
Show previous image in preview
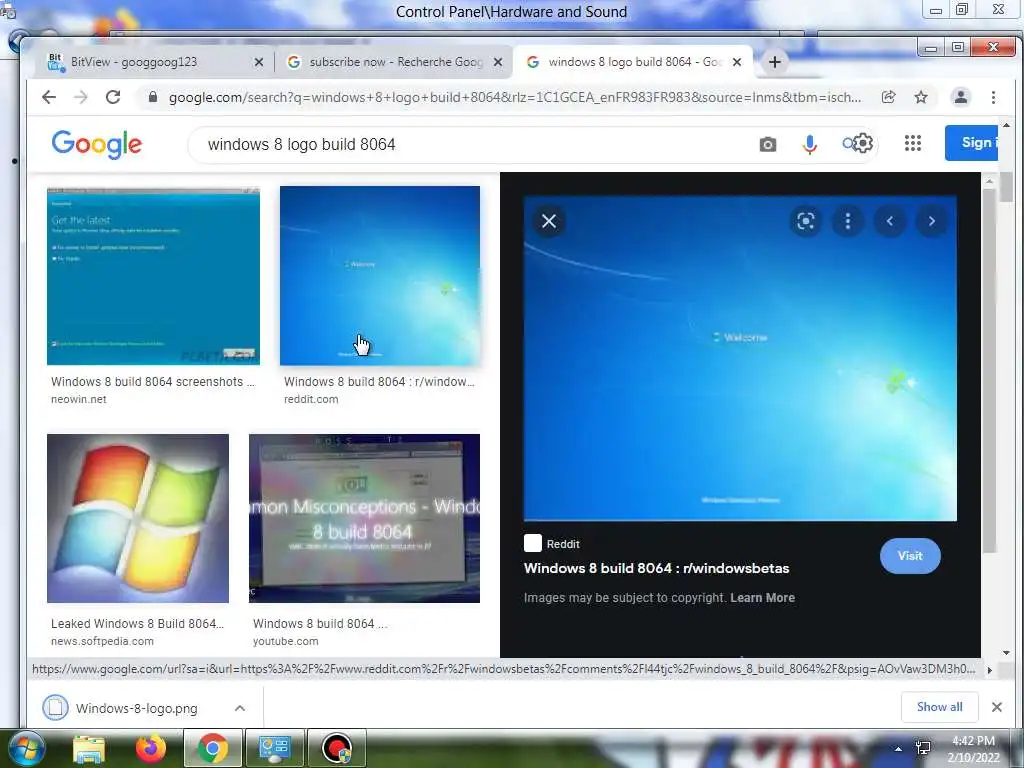pyautogui.click(x=889, y=221)
